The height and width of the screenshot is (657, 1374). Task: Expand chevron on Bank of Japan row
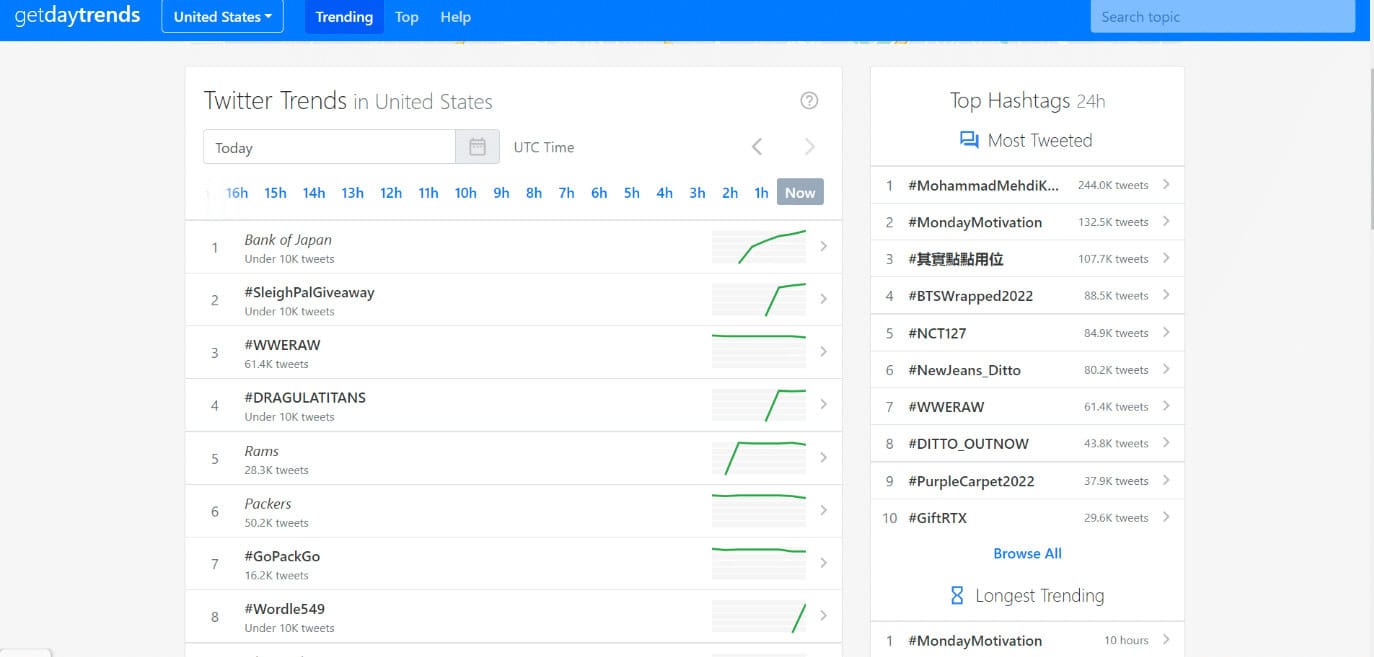pos(823,246)
